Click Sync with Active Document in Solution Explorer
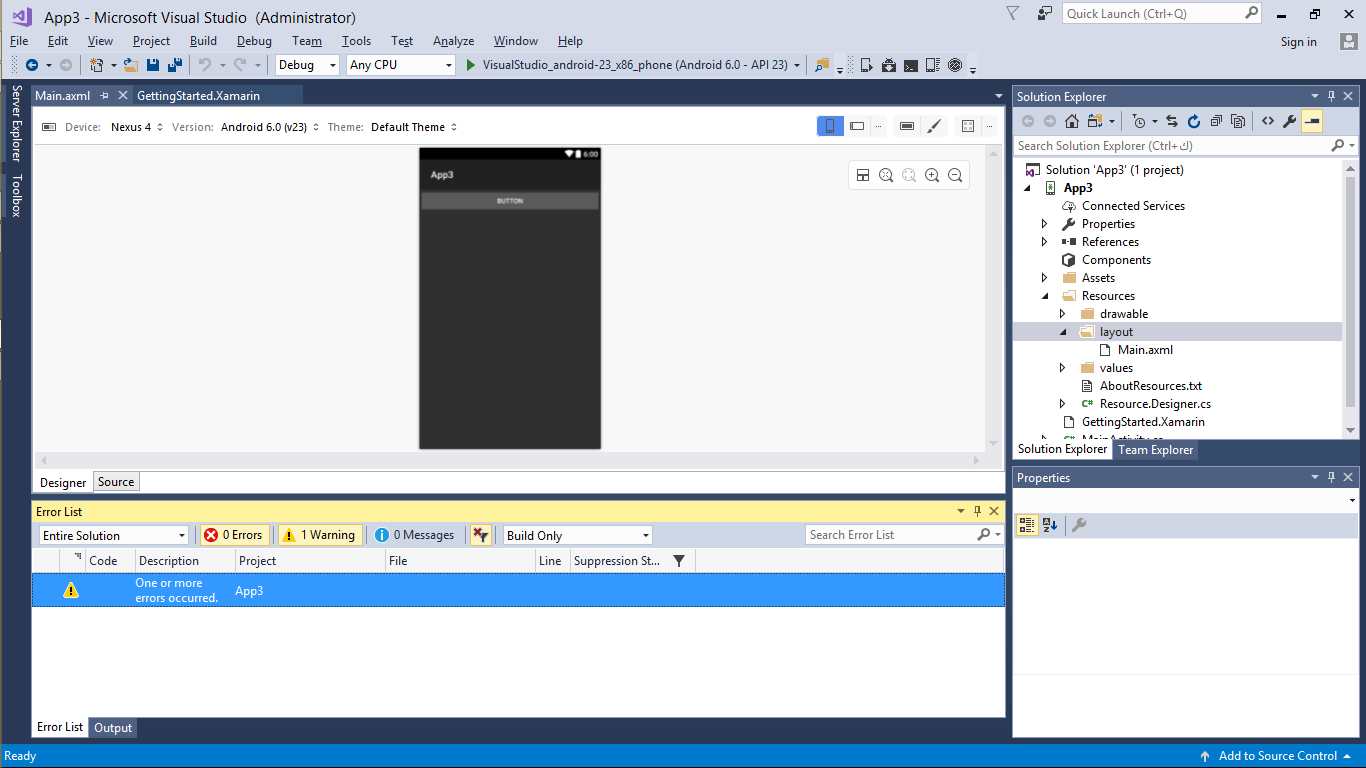This screenshot has height=768, width=1366. click(1171, 121)
